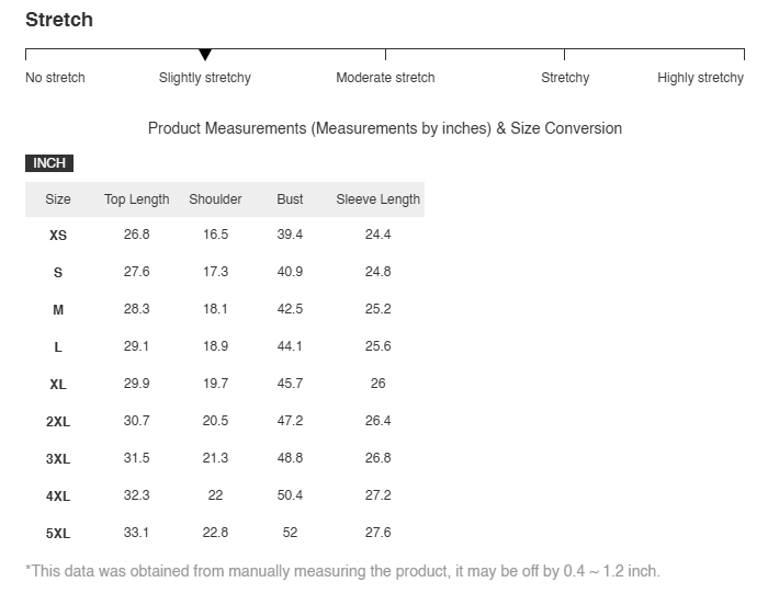Click the INCH unit tab
Viewport: 768px width, 605px height.
[x=49, y=163]
